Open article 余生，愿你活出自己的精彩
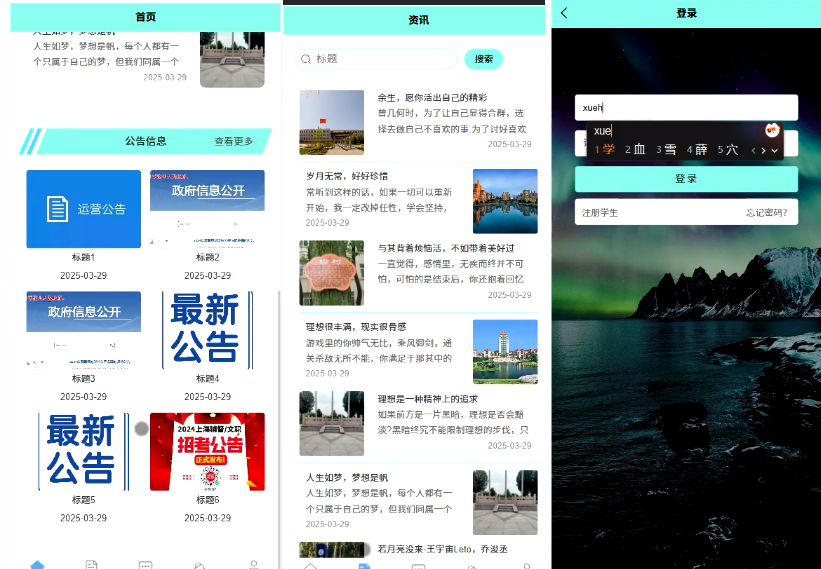 click(x=432, y=97)
